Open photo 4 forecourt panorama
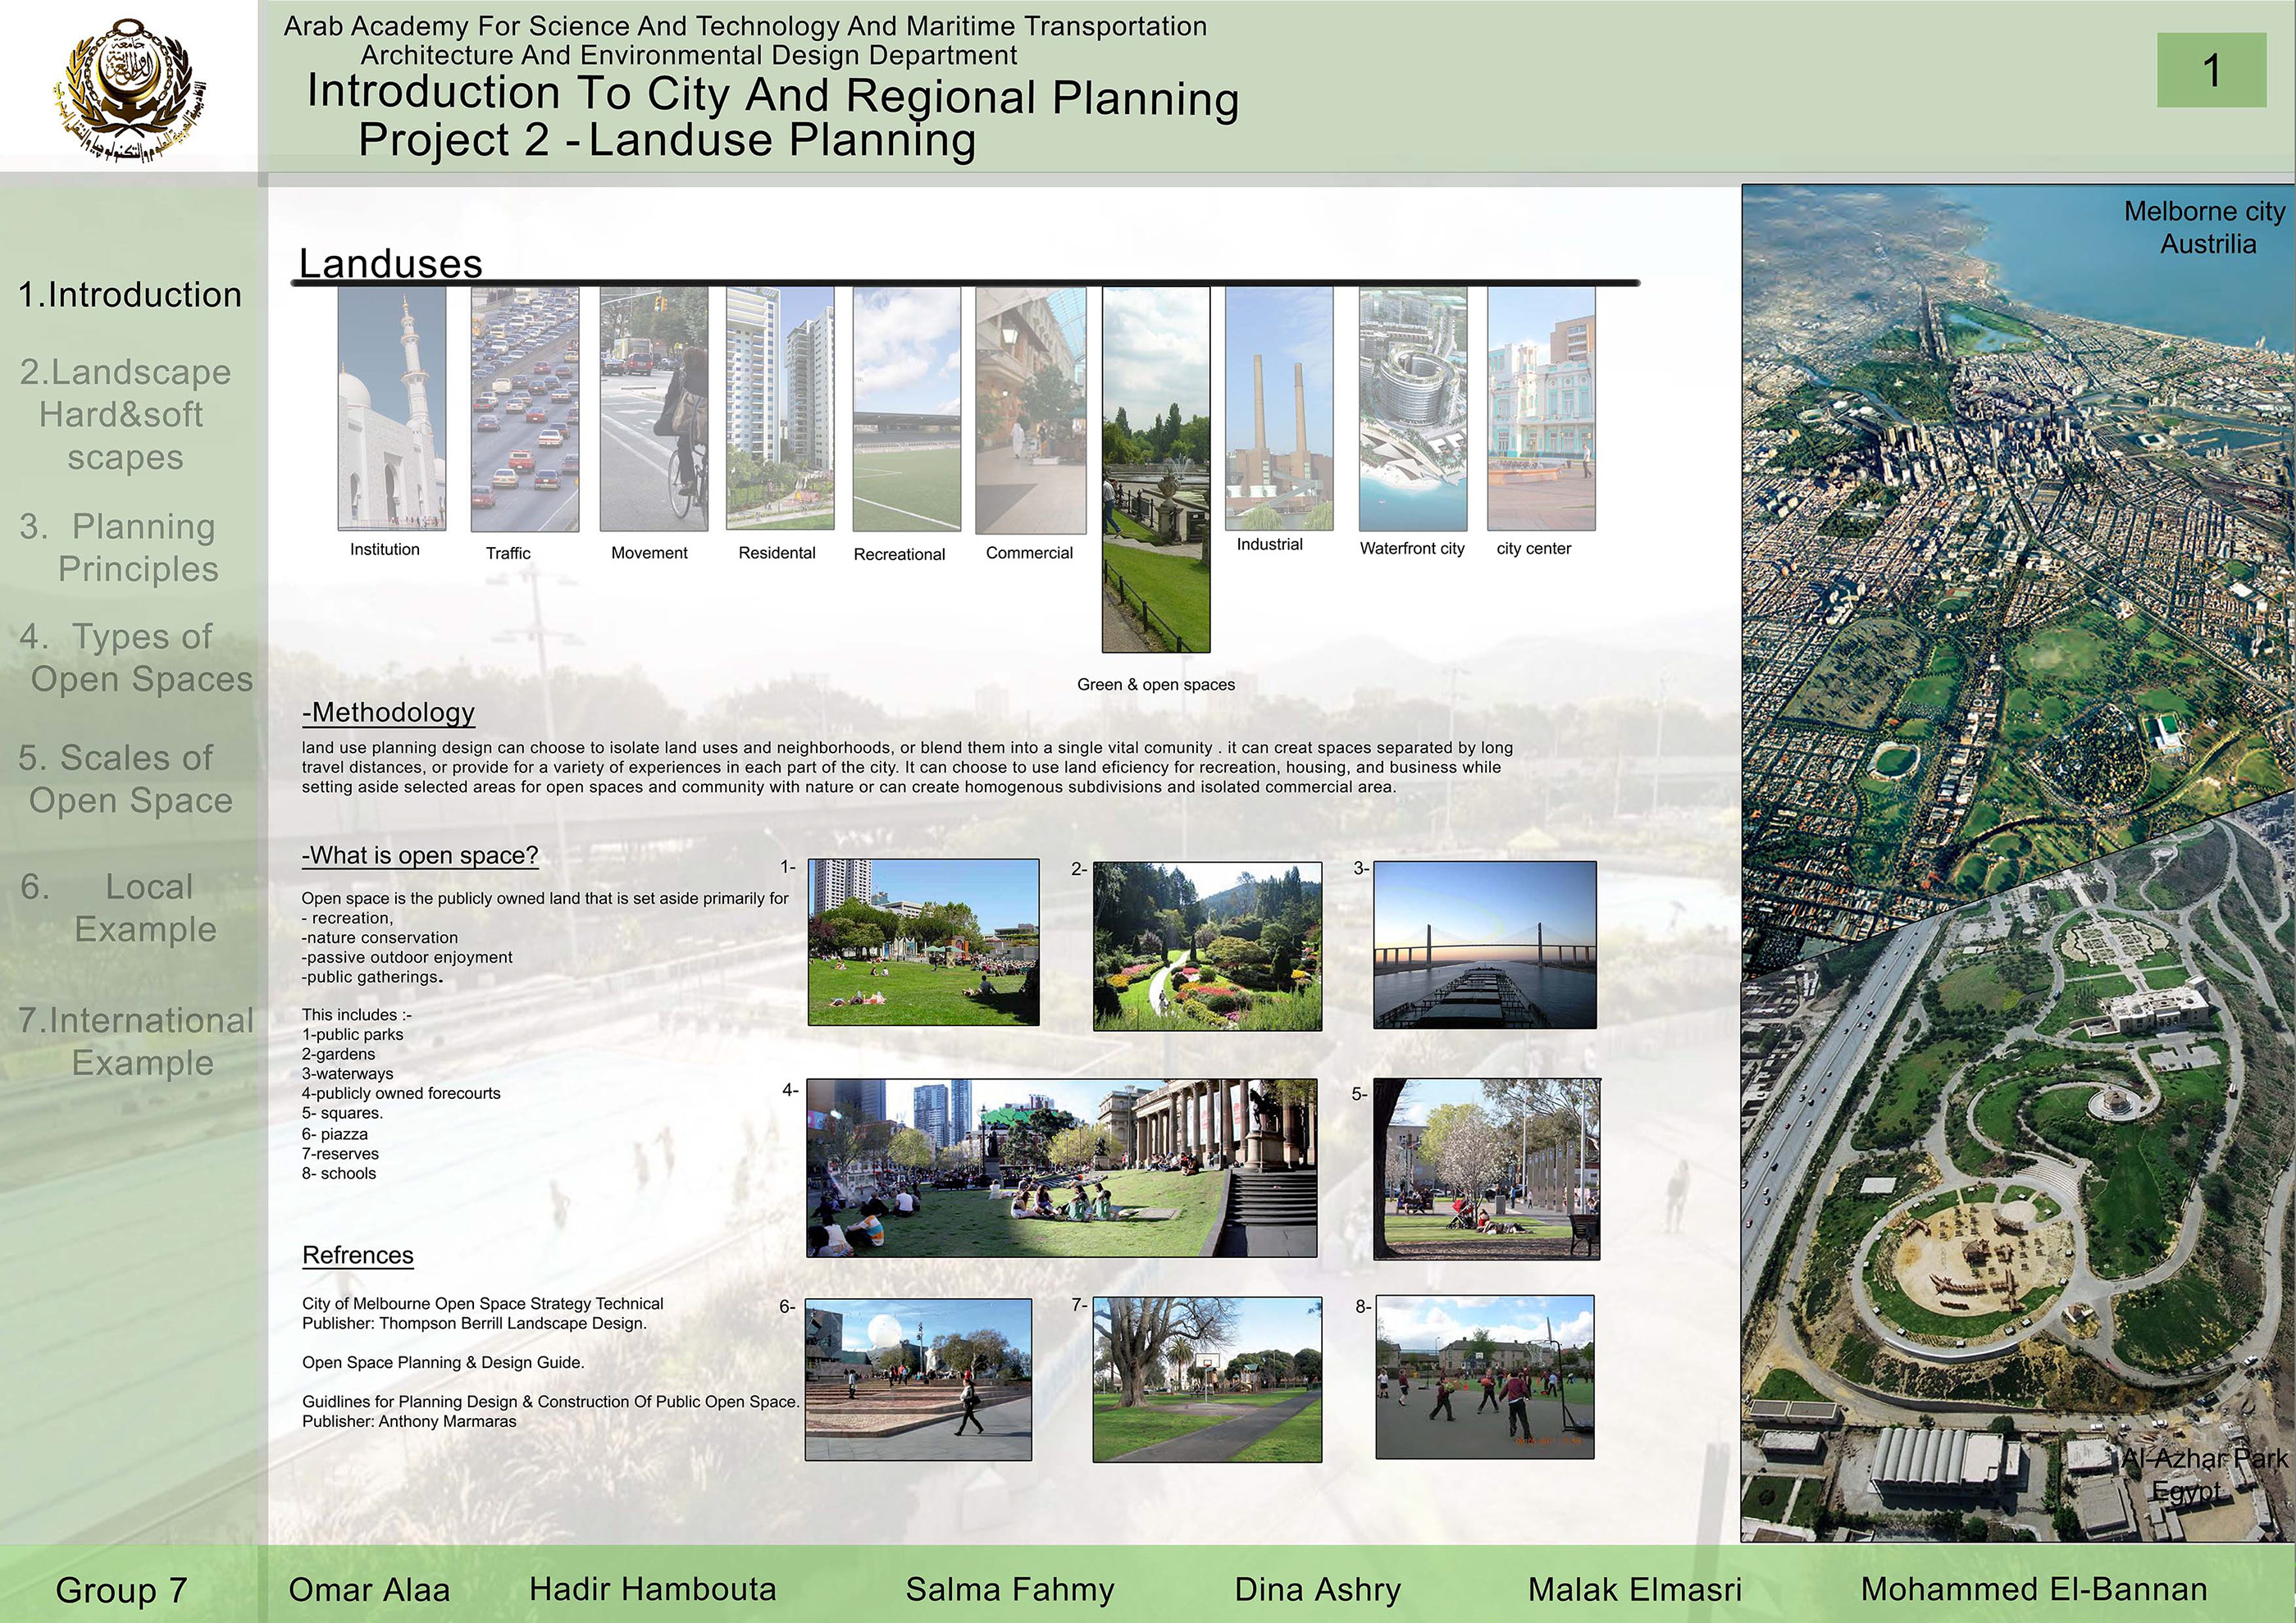Image resolution: width=2296 pixels, height=1623 pixels. pos(1062,1168)
